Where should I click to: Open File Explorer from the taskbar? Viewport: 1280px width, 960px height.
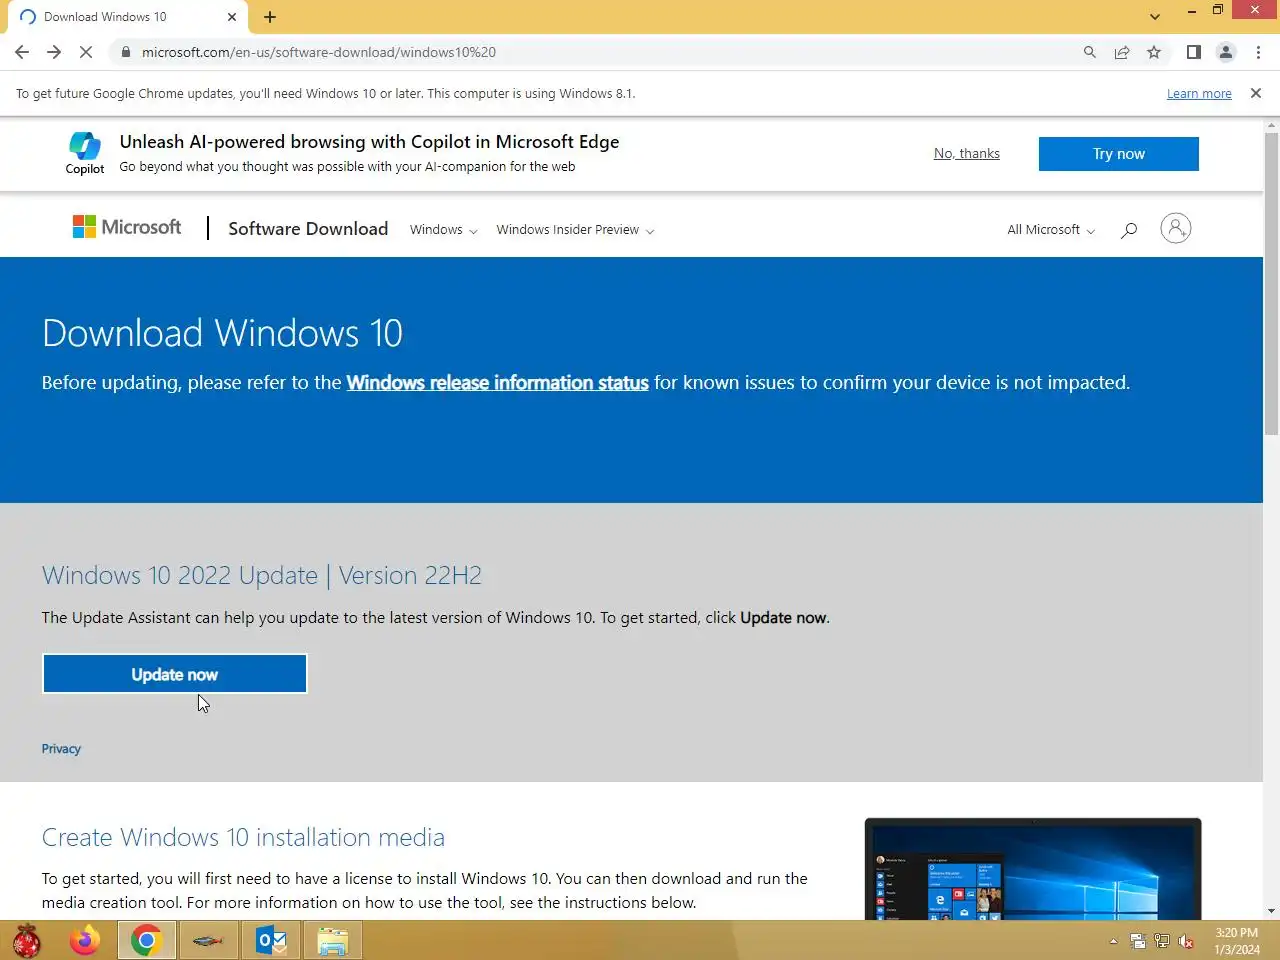pyautogui.click(x=332, y=941)
